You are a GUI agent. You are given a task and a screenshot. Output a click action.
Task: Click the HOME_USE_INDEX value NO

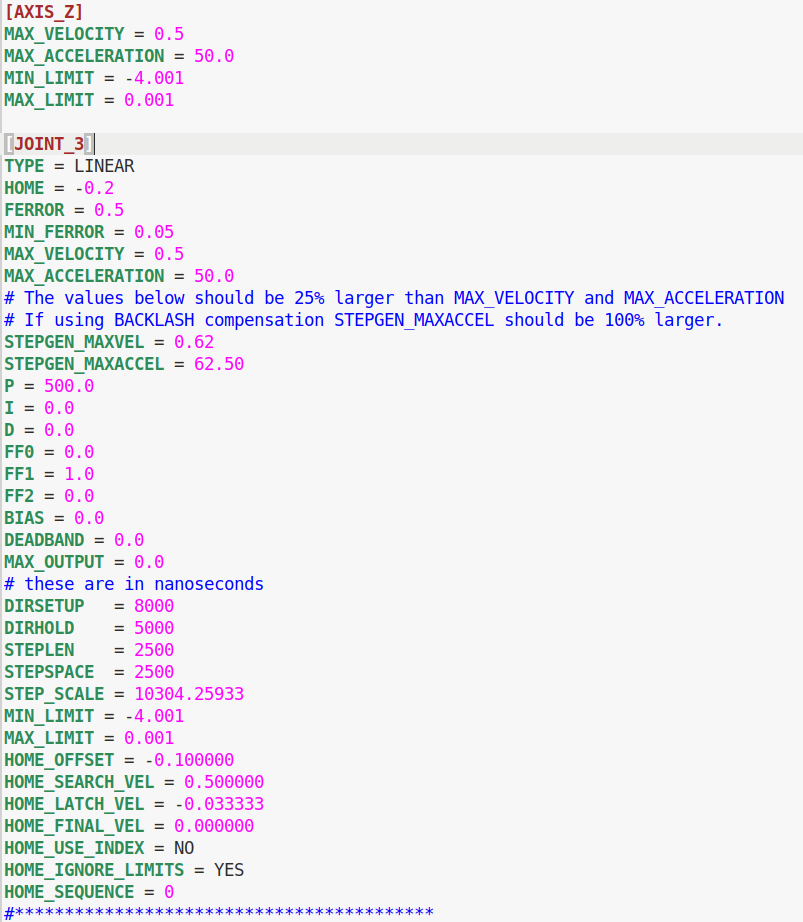(184, 848)
